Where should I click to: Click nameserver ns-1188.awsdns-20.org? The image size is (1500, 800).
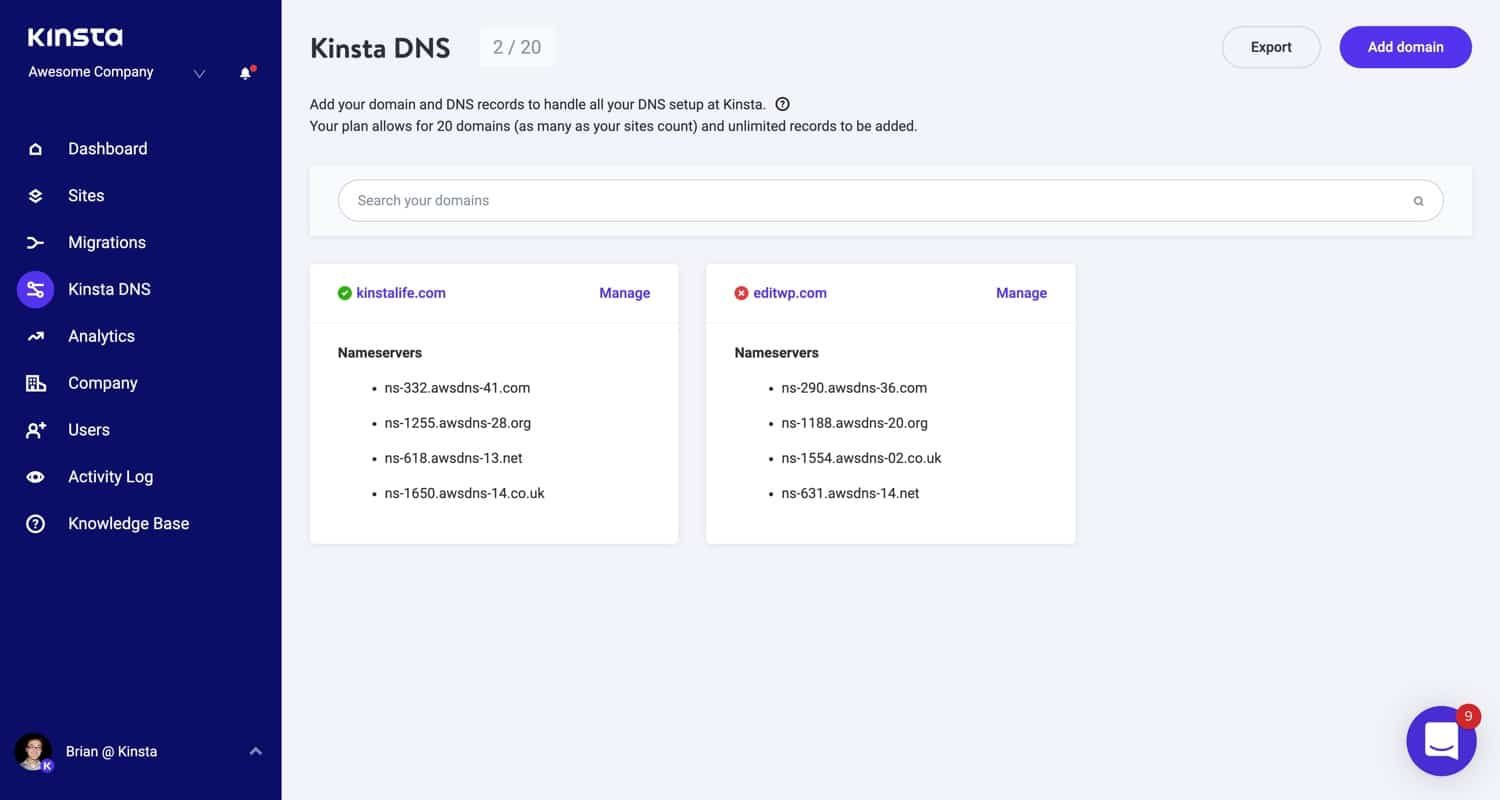[855, 423]
